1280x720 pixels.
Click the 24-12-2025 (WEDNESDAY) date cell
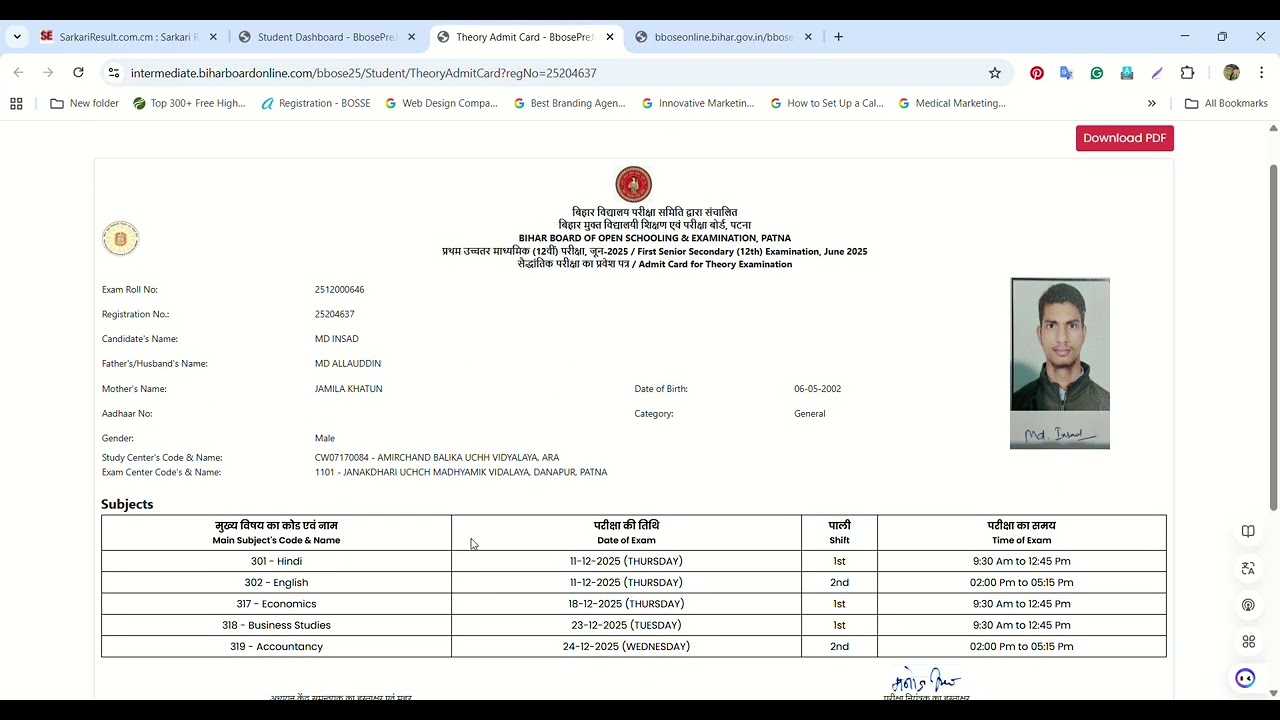(626, 646)
